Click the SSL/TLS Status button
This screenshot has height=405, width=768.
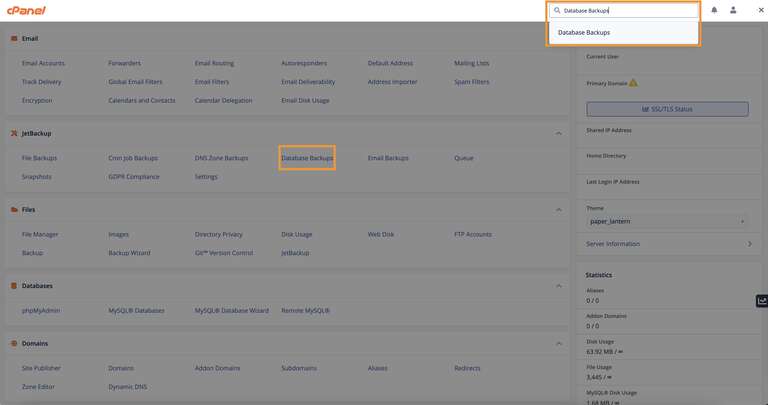click(667, 109)
